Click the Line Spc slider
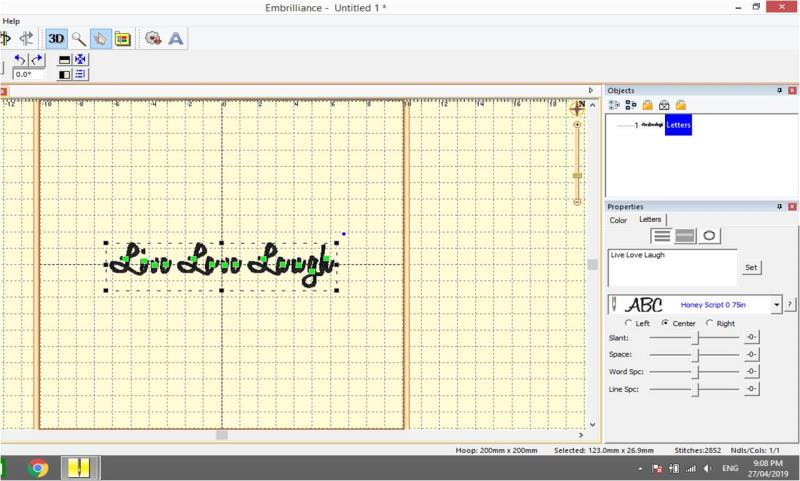Screen dimensions: 800x481 [x=694, y=389]
